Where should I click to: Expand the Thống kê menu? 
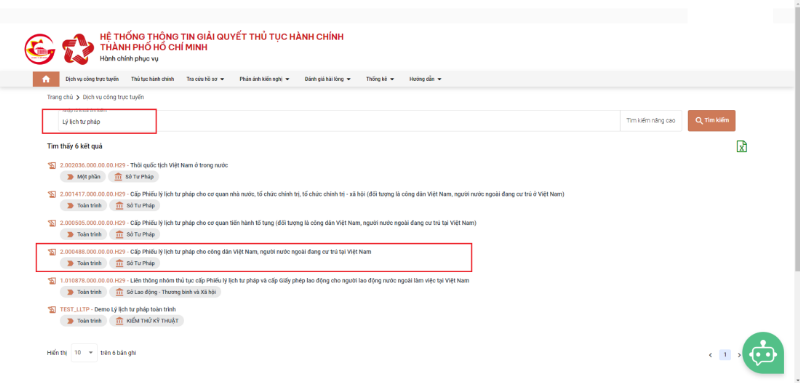[380, 79]
